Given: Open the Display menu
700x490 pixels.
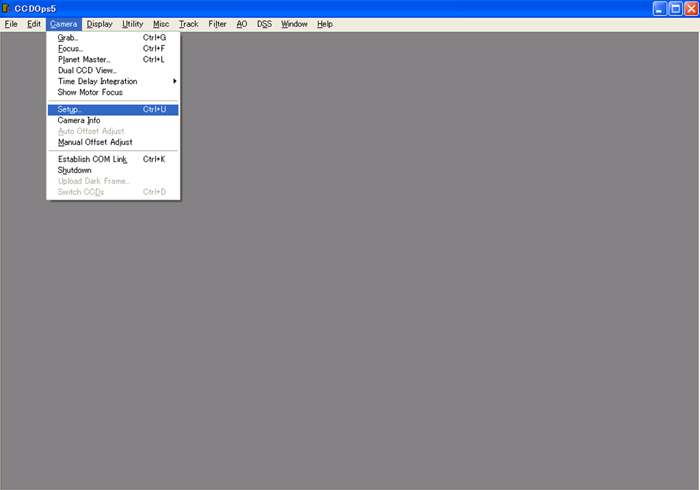Looking at the screenshot, I should point(99,24).
